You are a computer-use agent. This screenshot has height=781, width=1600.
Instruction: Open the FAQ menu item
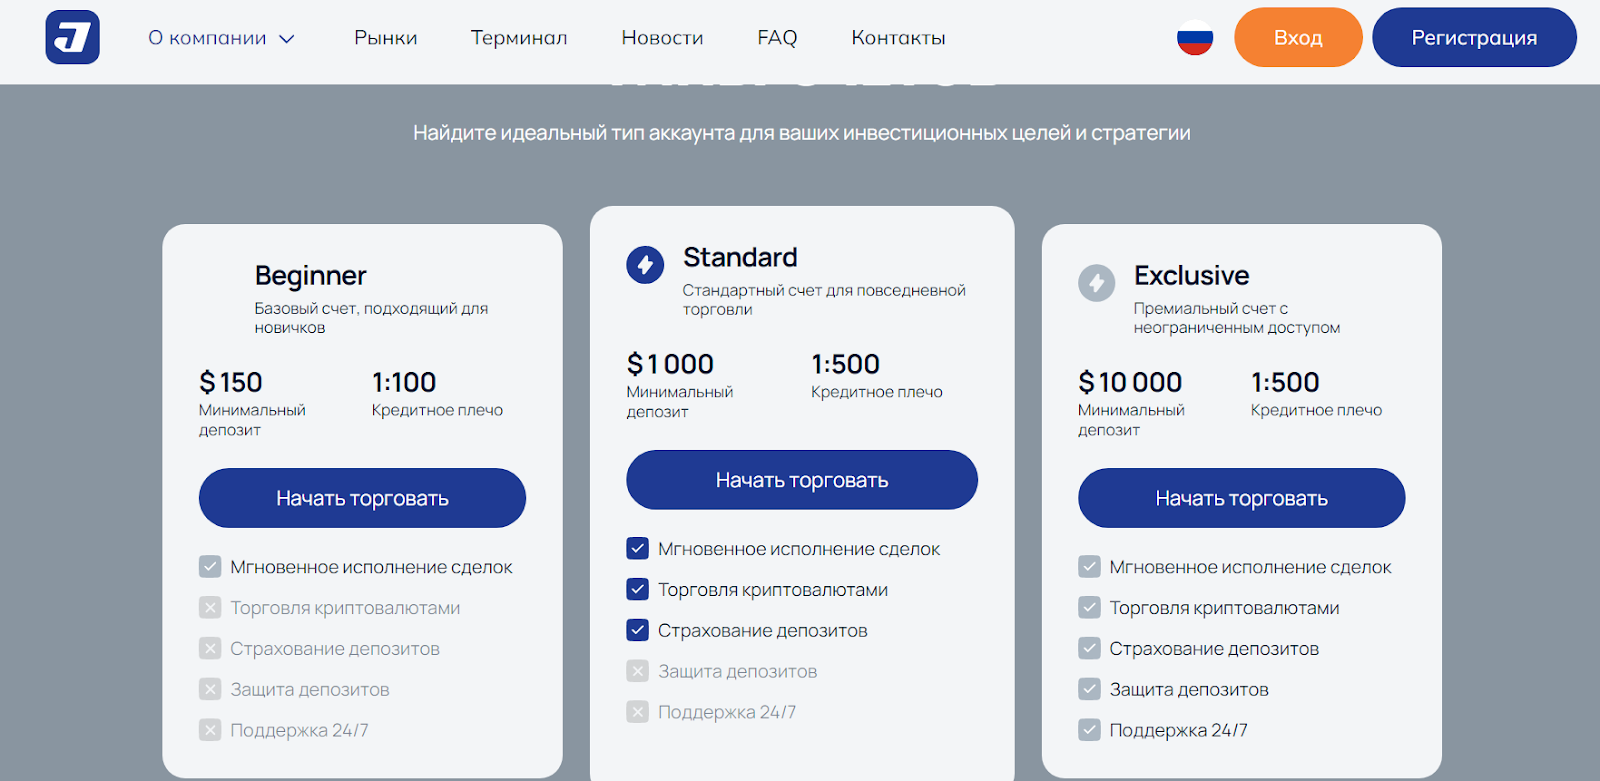(777, 38)
